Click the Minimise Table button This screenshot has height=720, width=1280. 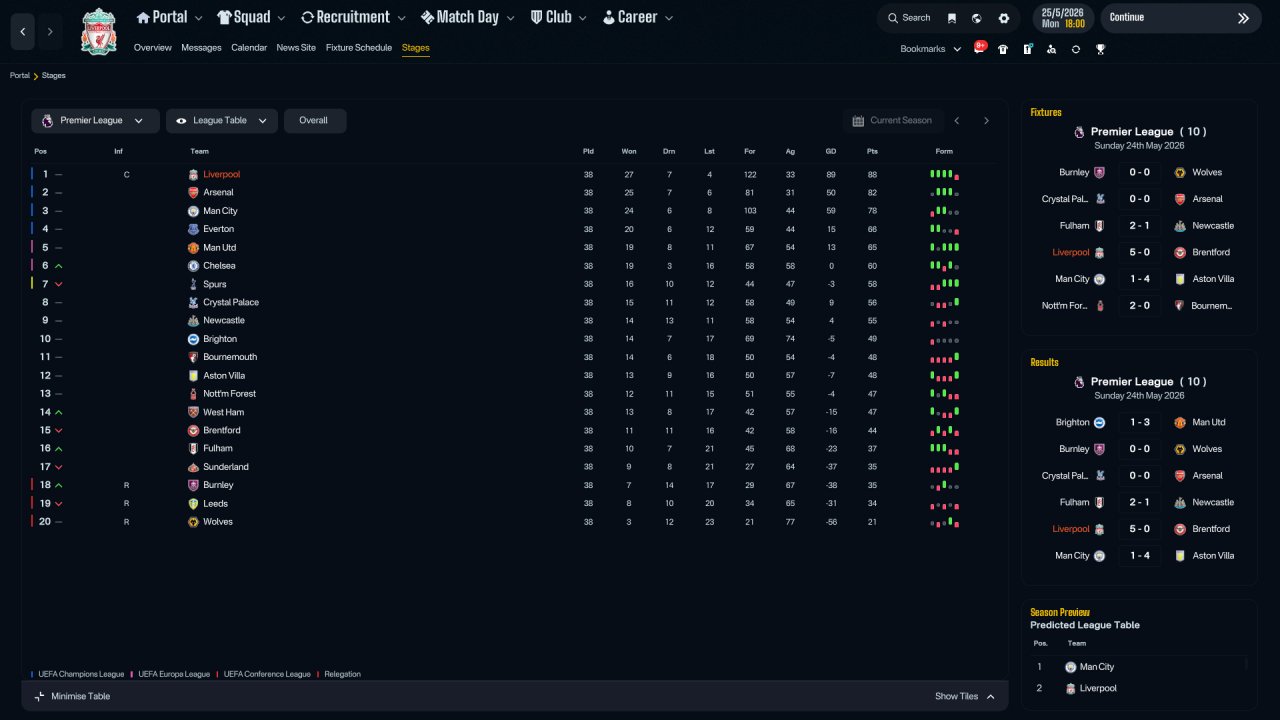(72, 696)
